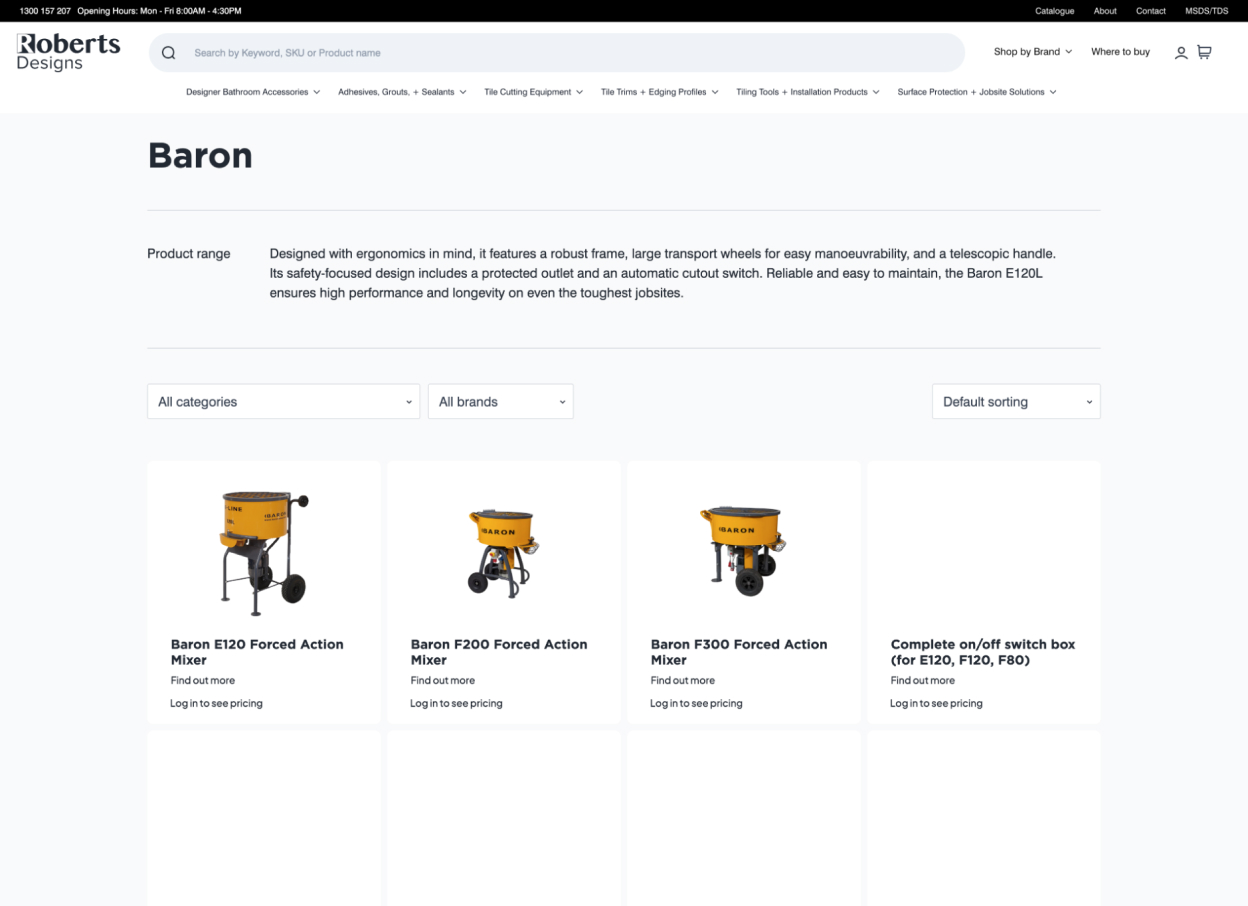Expand Surface Protection + Jobsite Solutions menu

click(977, 92)
